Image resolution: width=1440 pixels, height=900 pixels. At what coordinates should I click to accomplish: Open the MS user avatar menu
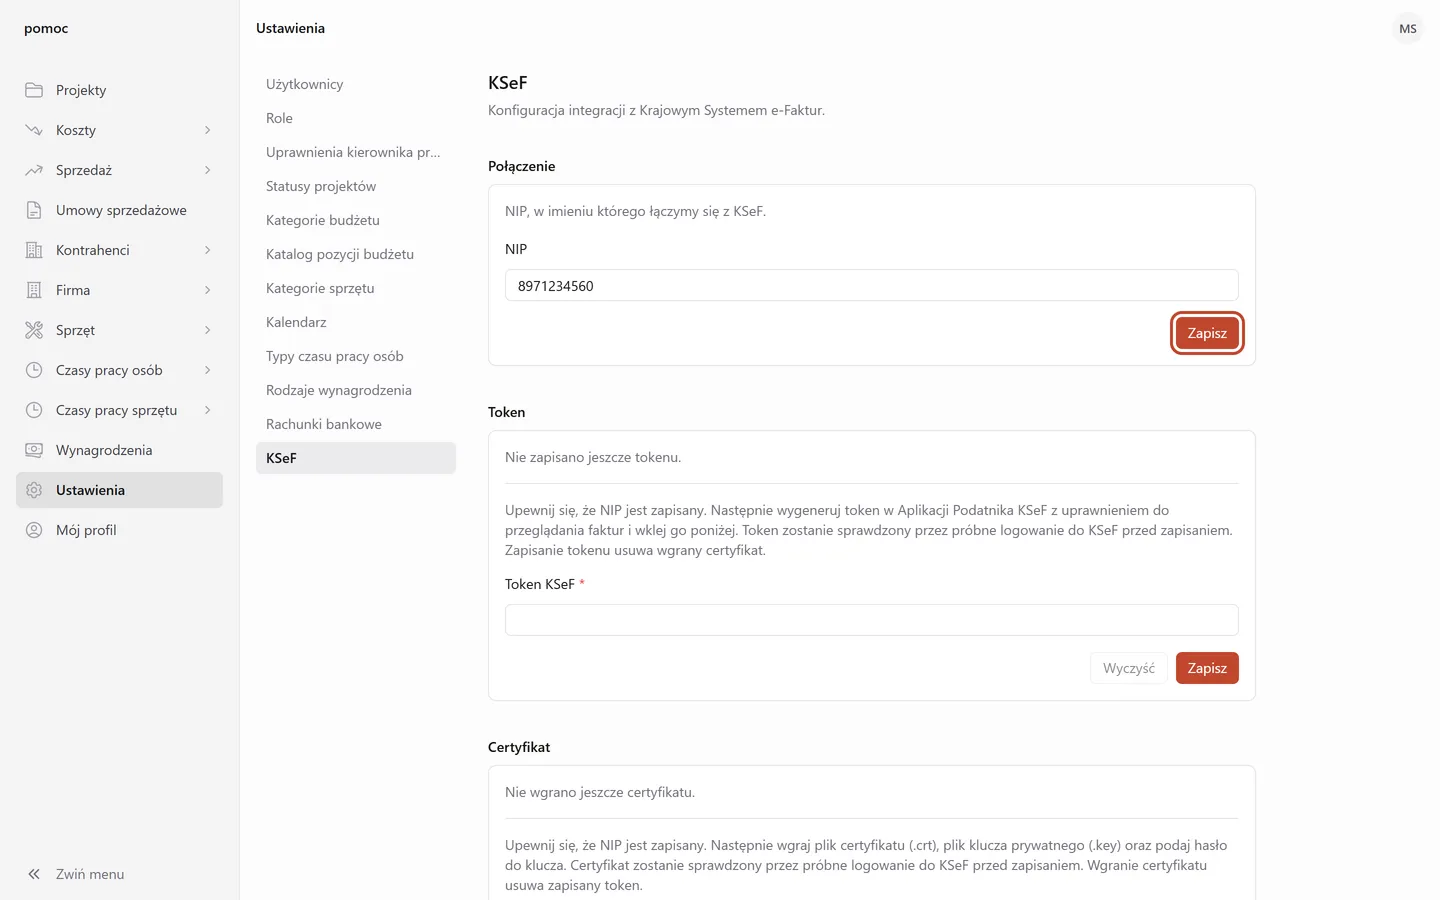coord(1408,29)
